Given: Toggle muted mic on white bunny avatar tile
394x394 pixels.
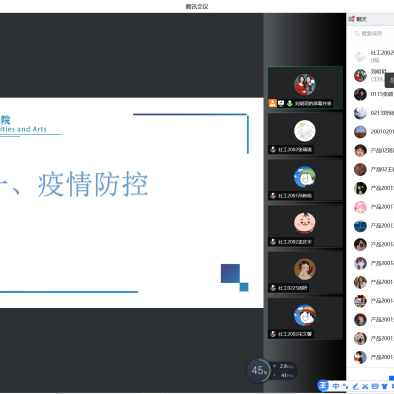Looking at the screenshot, I should [x=273, y=149].
